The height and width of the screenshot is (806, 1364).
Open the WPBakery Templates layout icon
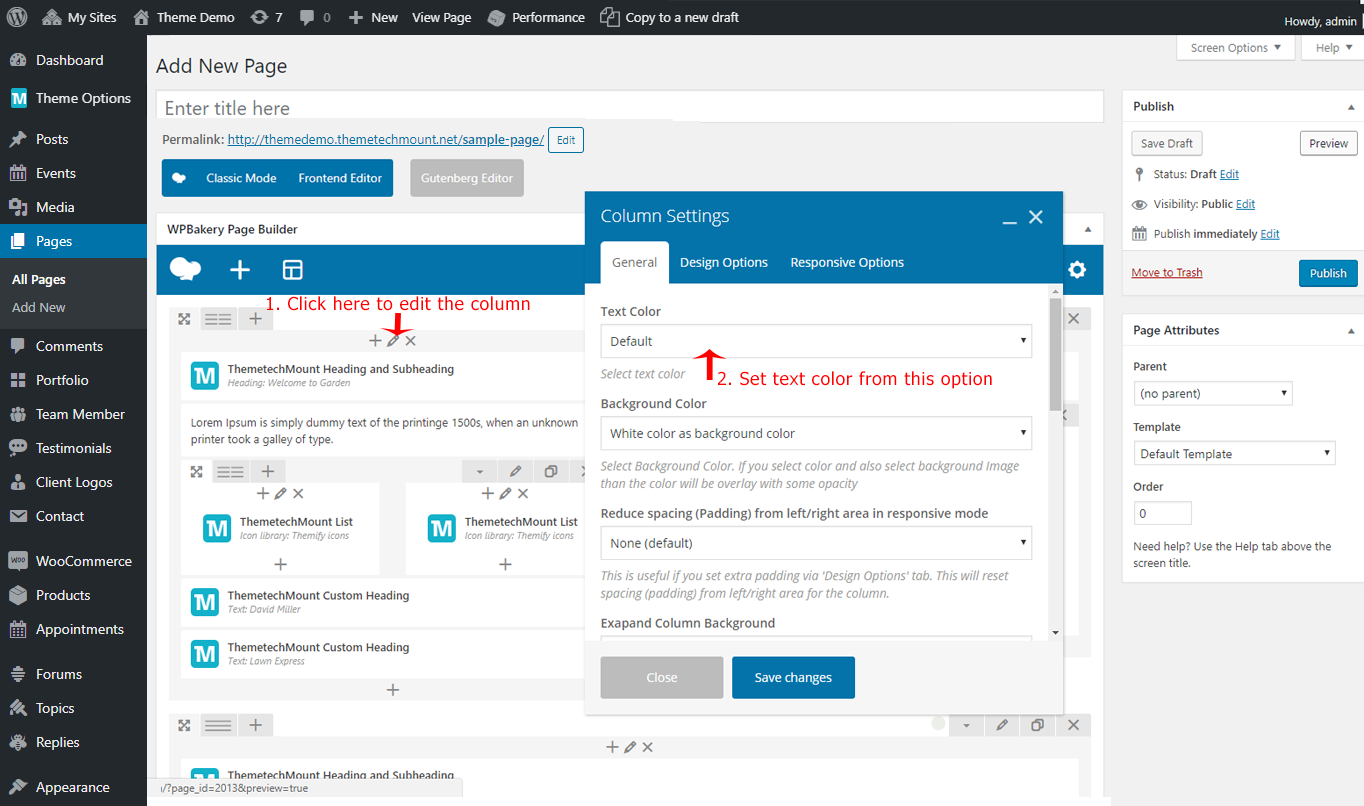click(292, 270)
